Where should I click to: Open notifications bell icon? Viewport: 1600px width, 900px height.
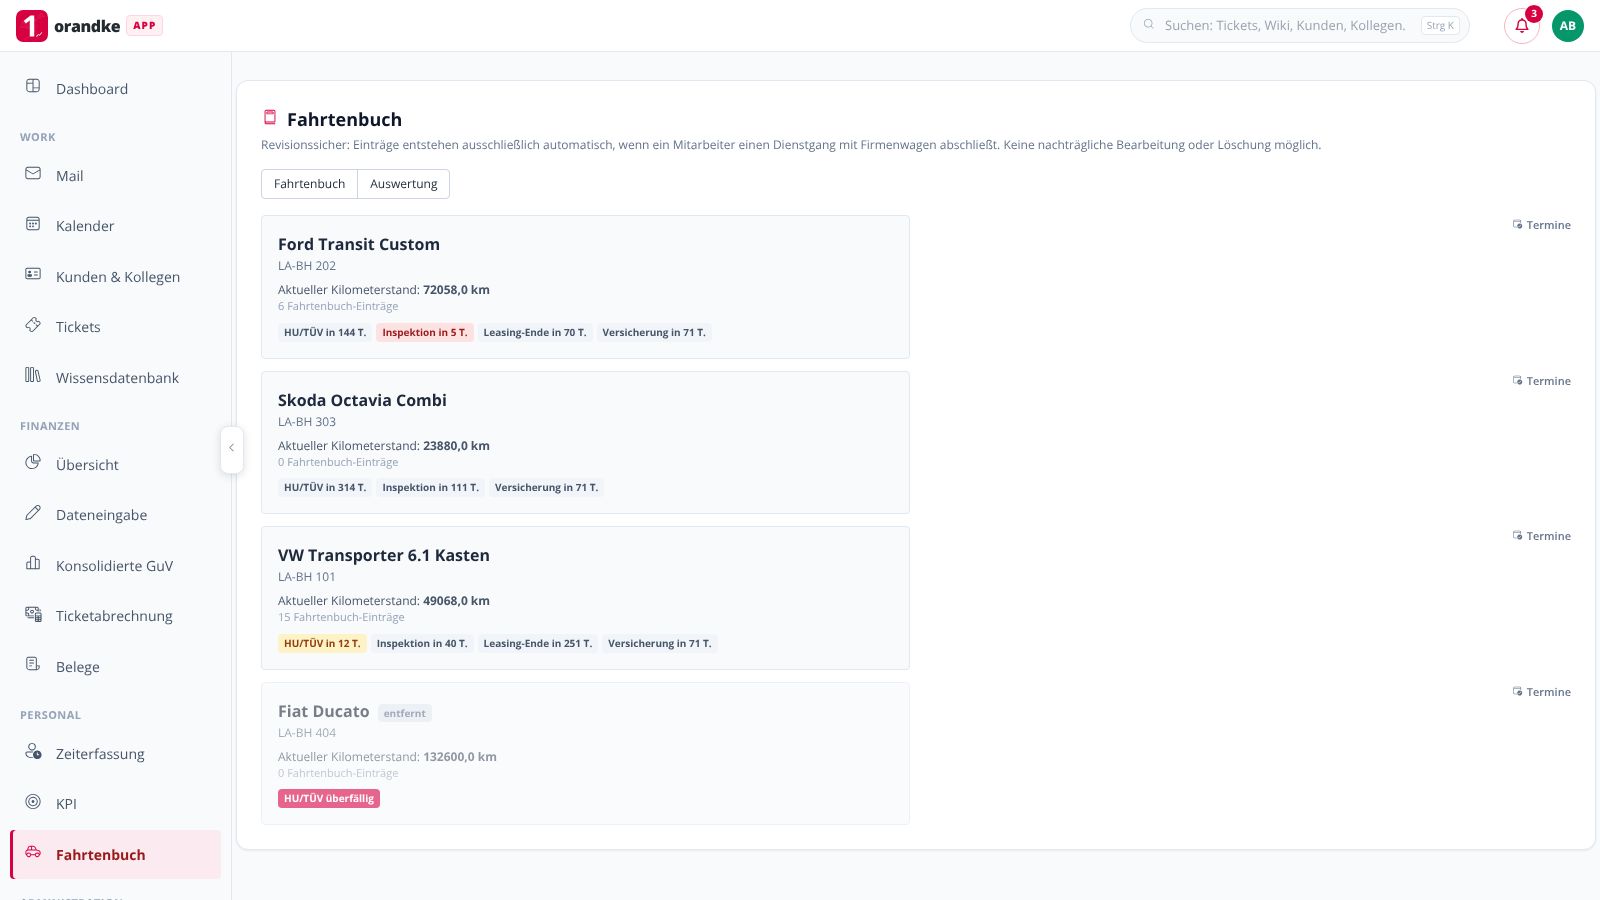[1522, 26]
